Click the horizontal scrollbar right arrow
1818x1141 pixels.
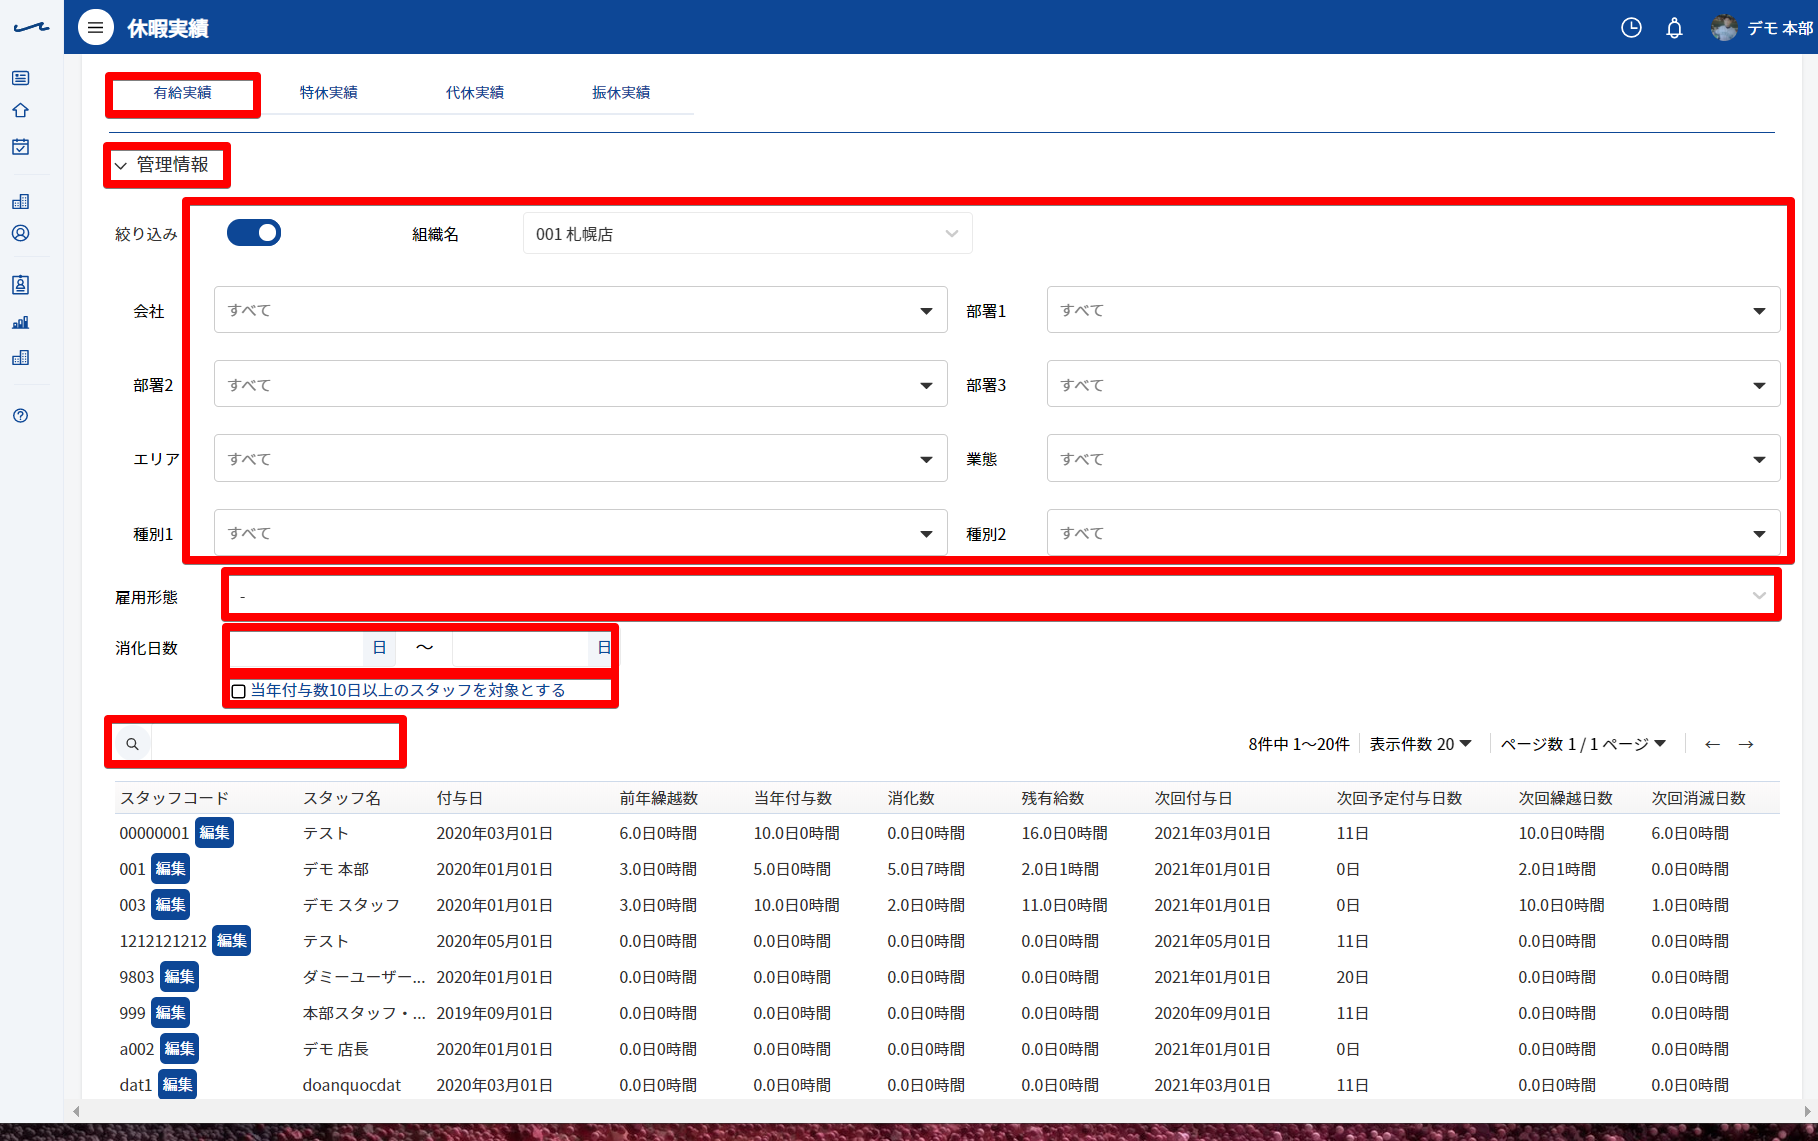[1807, 1111]
